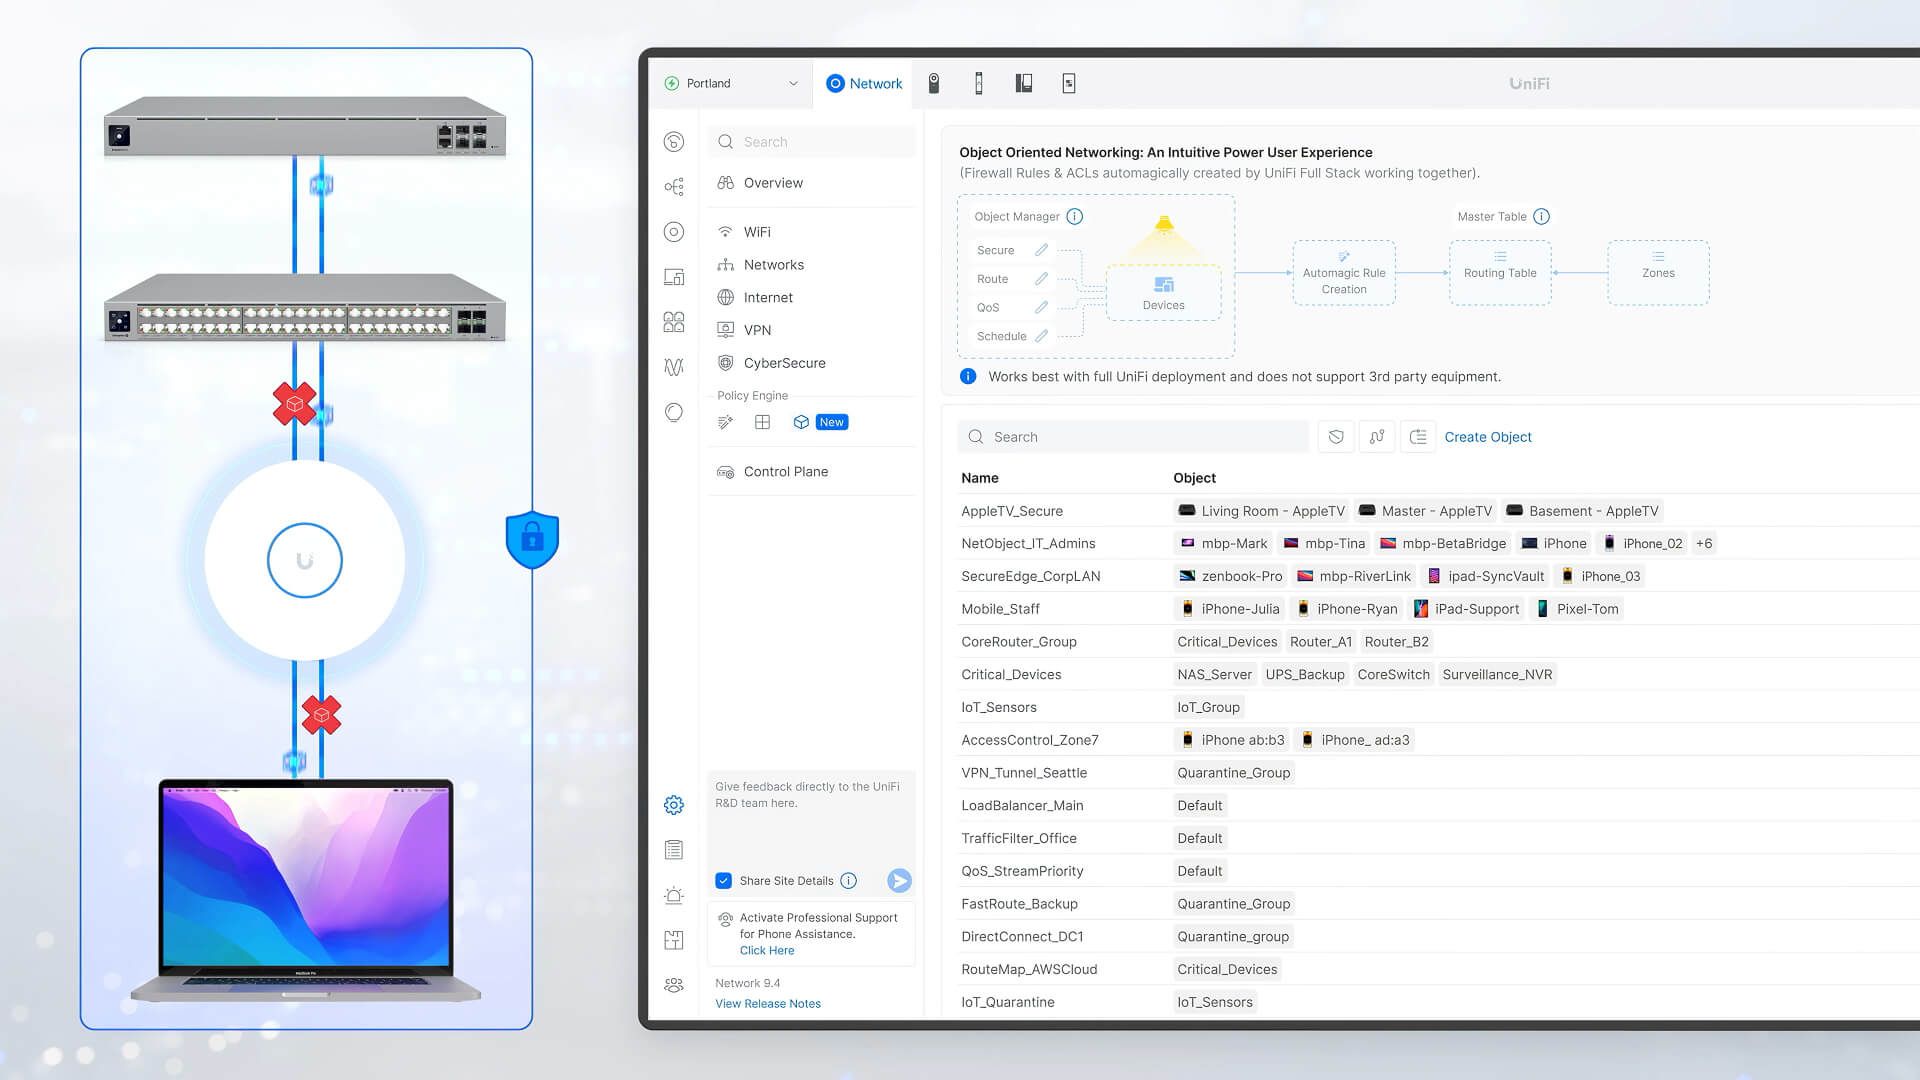
Task: Click the settings gear in left sidebar
Action: pos(674,805)
